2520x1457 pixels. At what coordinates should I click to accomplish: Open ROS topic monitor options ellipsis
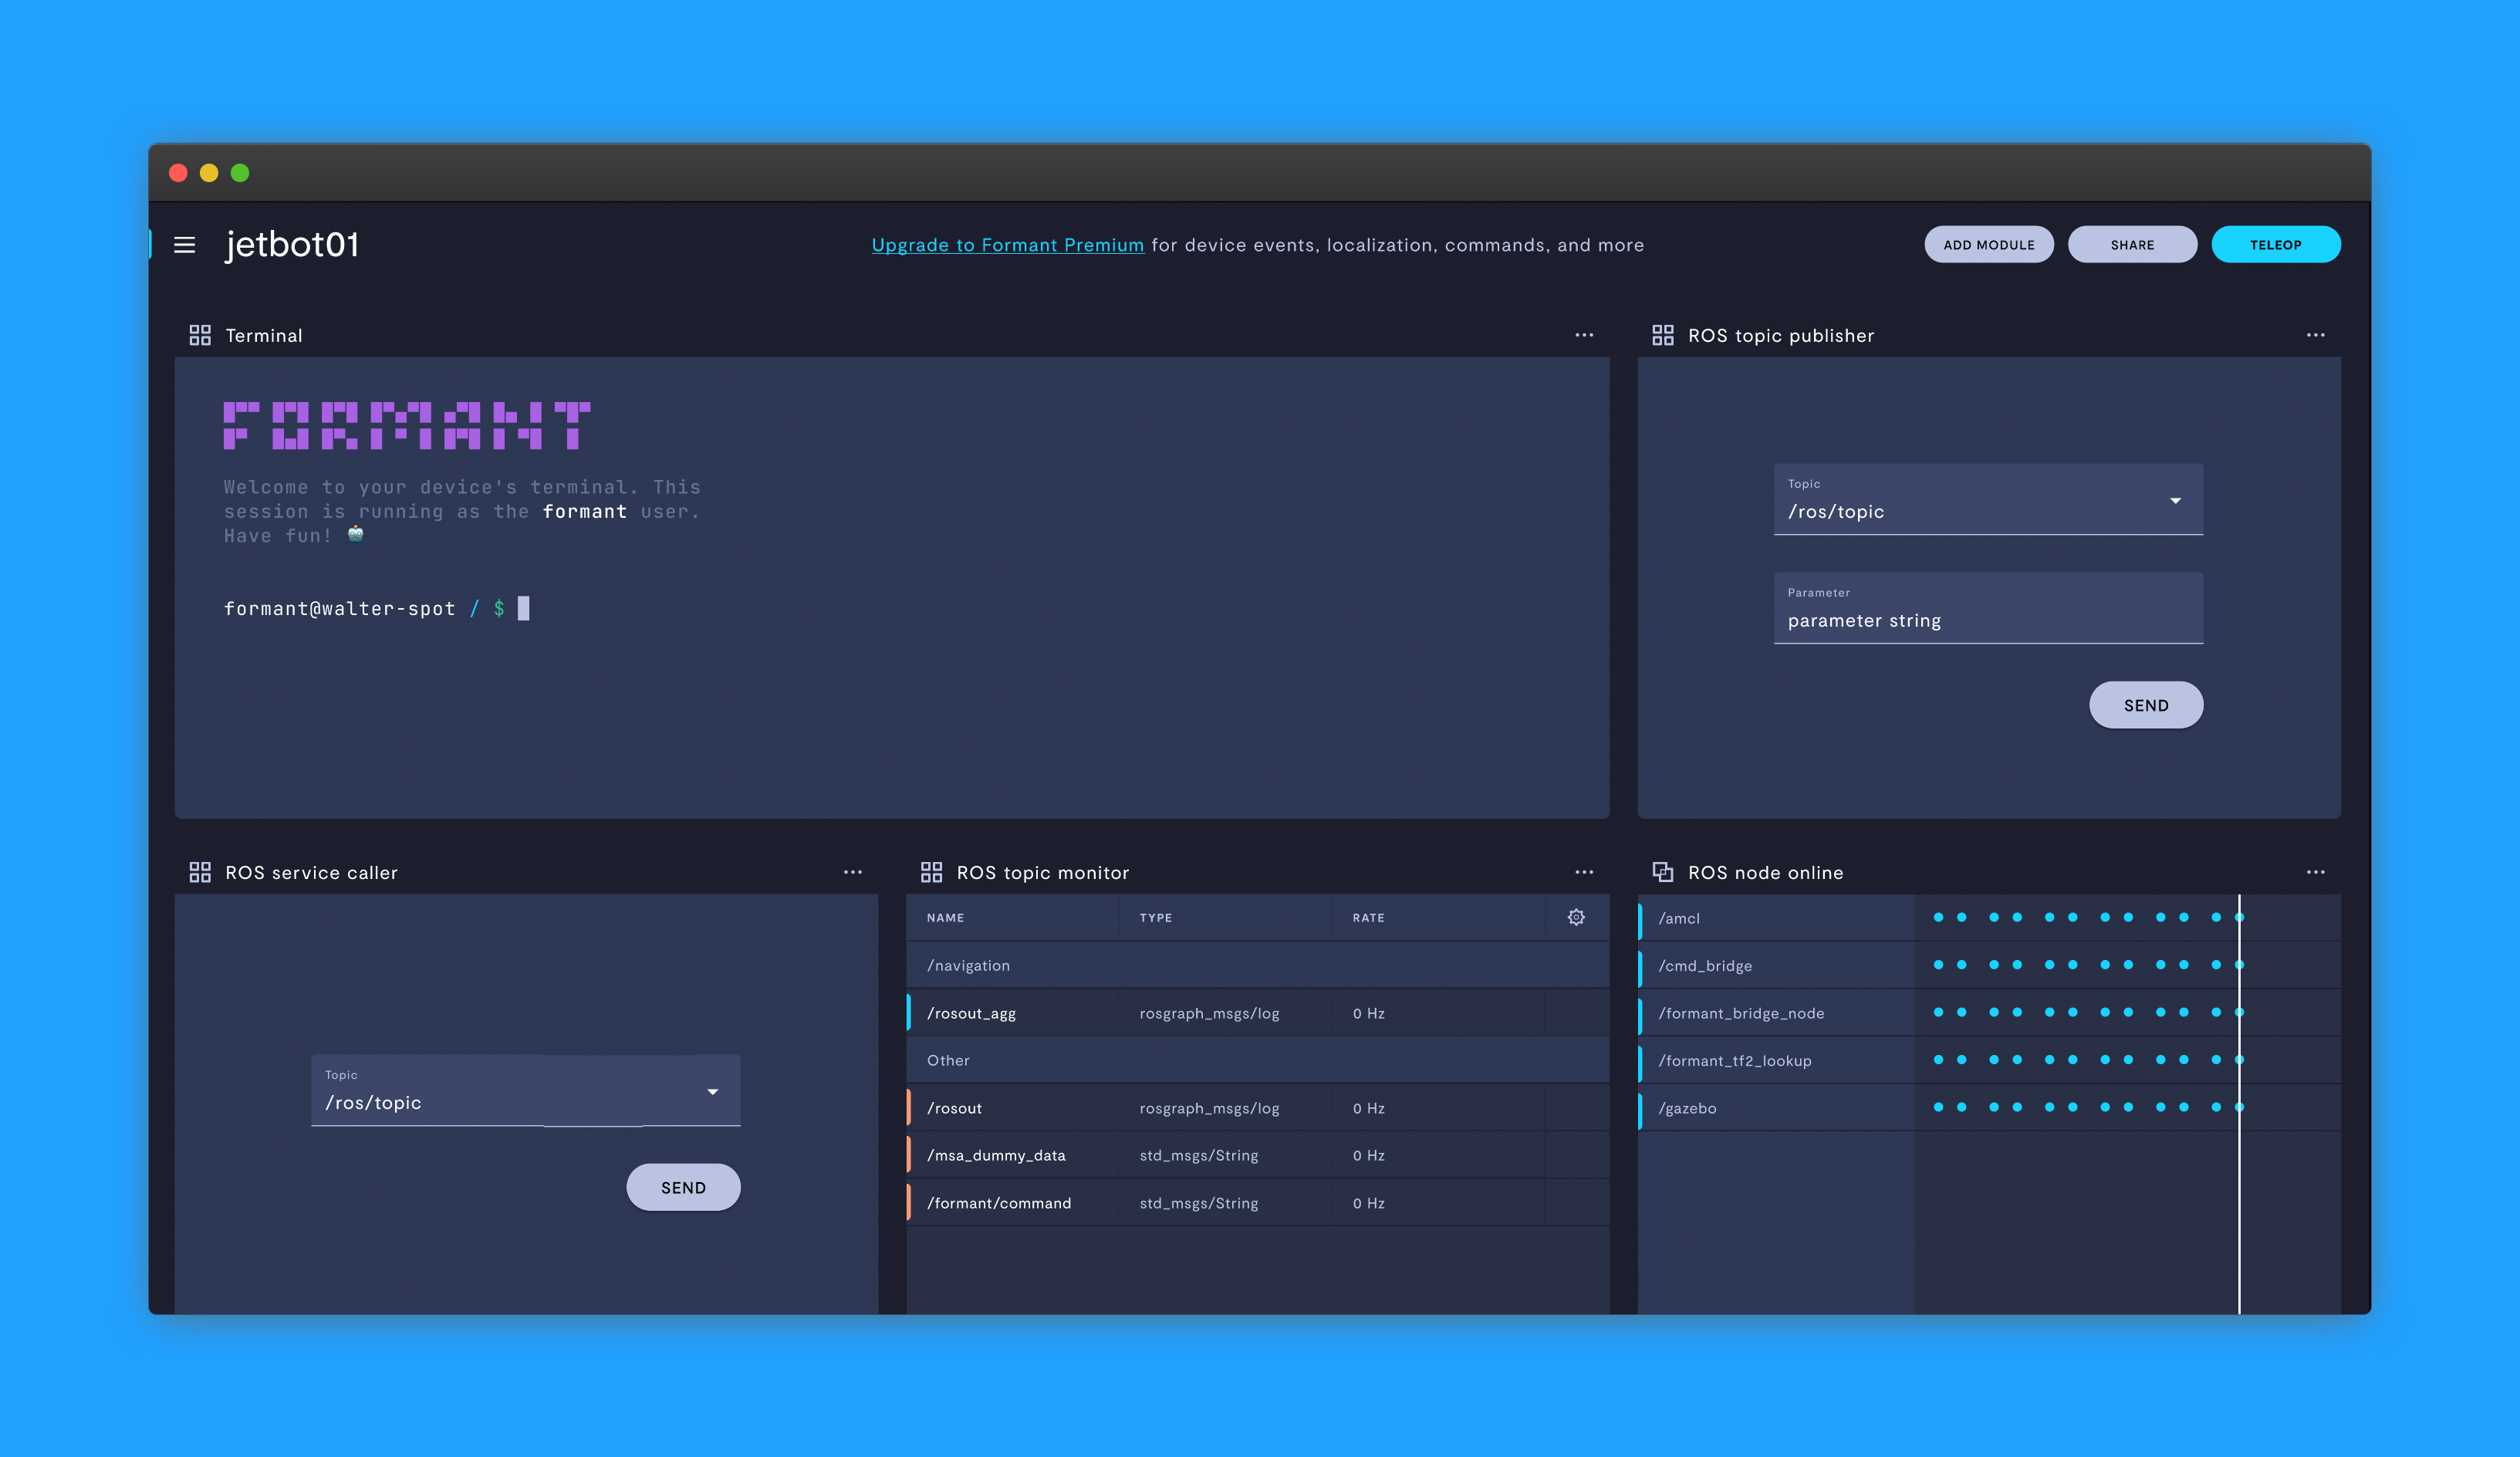pos(1584,872)
